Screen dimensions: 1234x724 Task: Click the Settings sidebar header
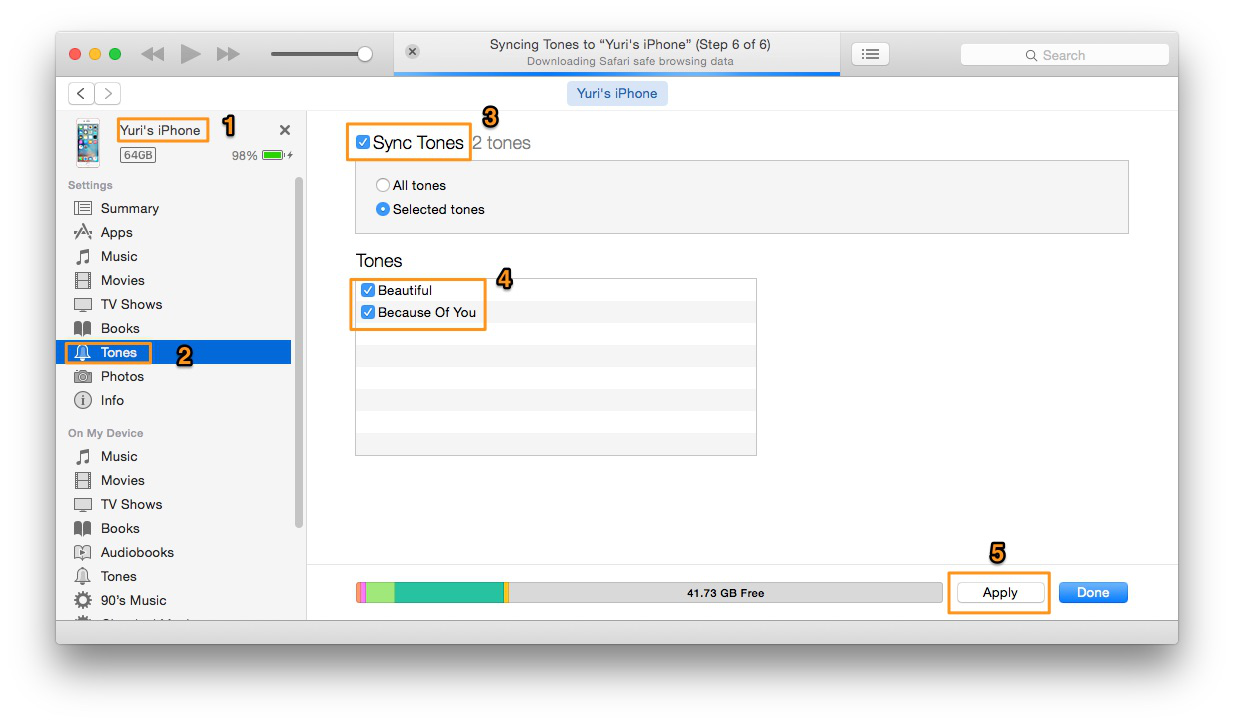90,185
